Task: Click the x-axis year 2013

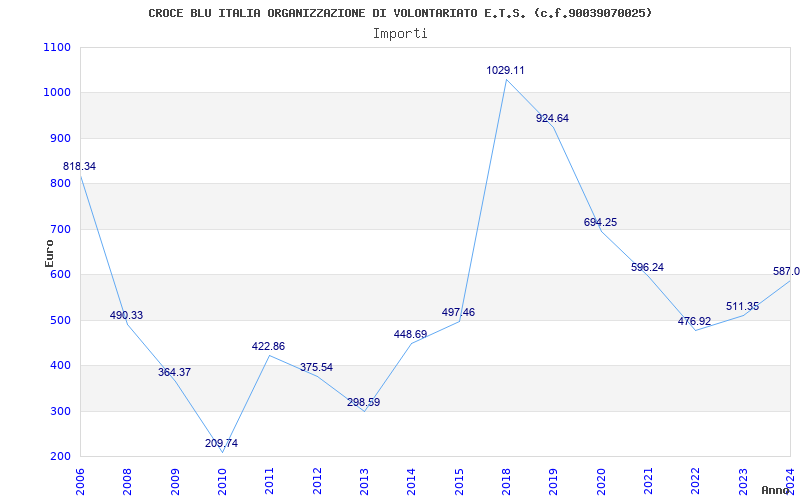Action: coord(364,482)
